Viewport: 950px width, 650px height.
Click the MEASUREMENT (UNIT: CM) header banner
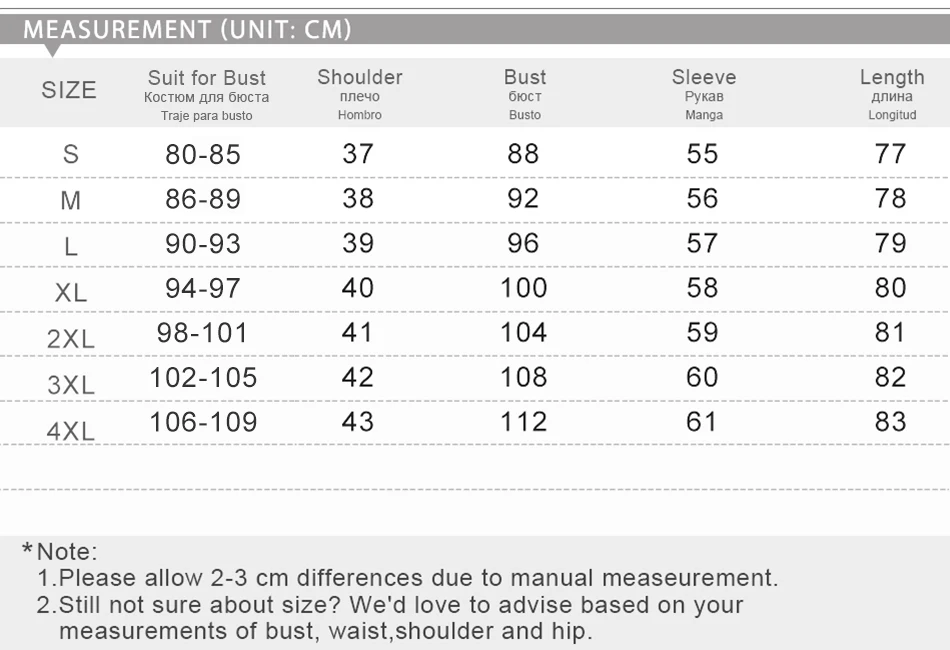click(187, 29)
